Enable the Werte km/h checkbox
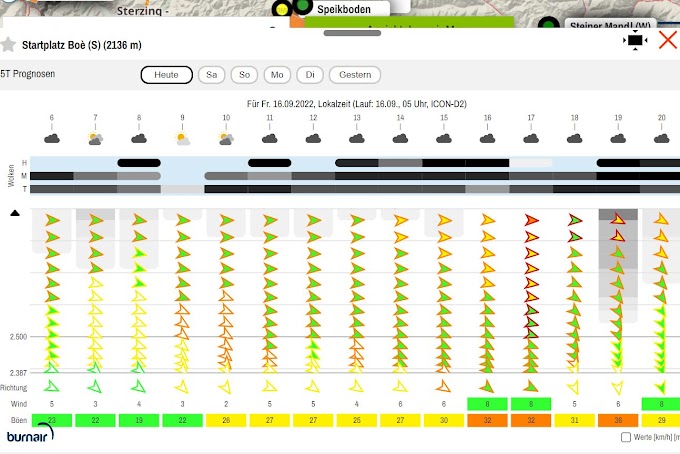The image size is (680, 454). tap(626, 437)
